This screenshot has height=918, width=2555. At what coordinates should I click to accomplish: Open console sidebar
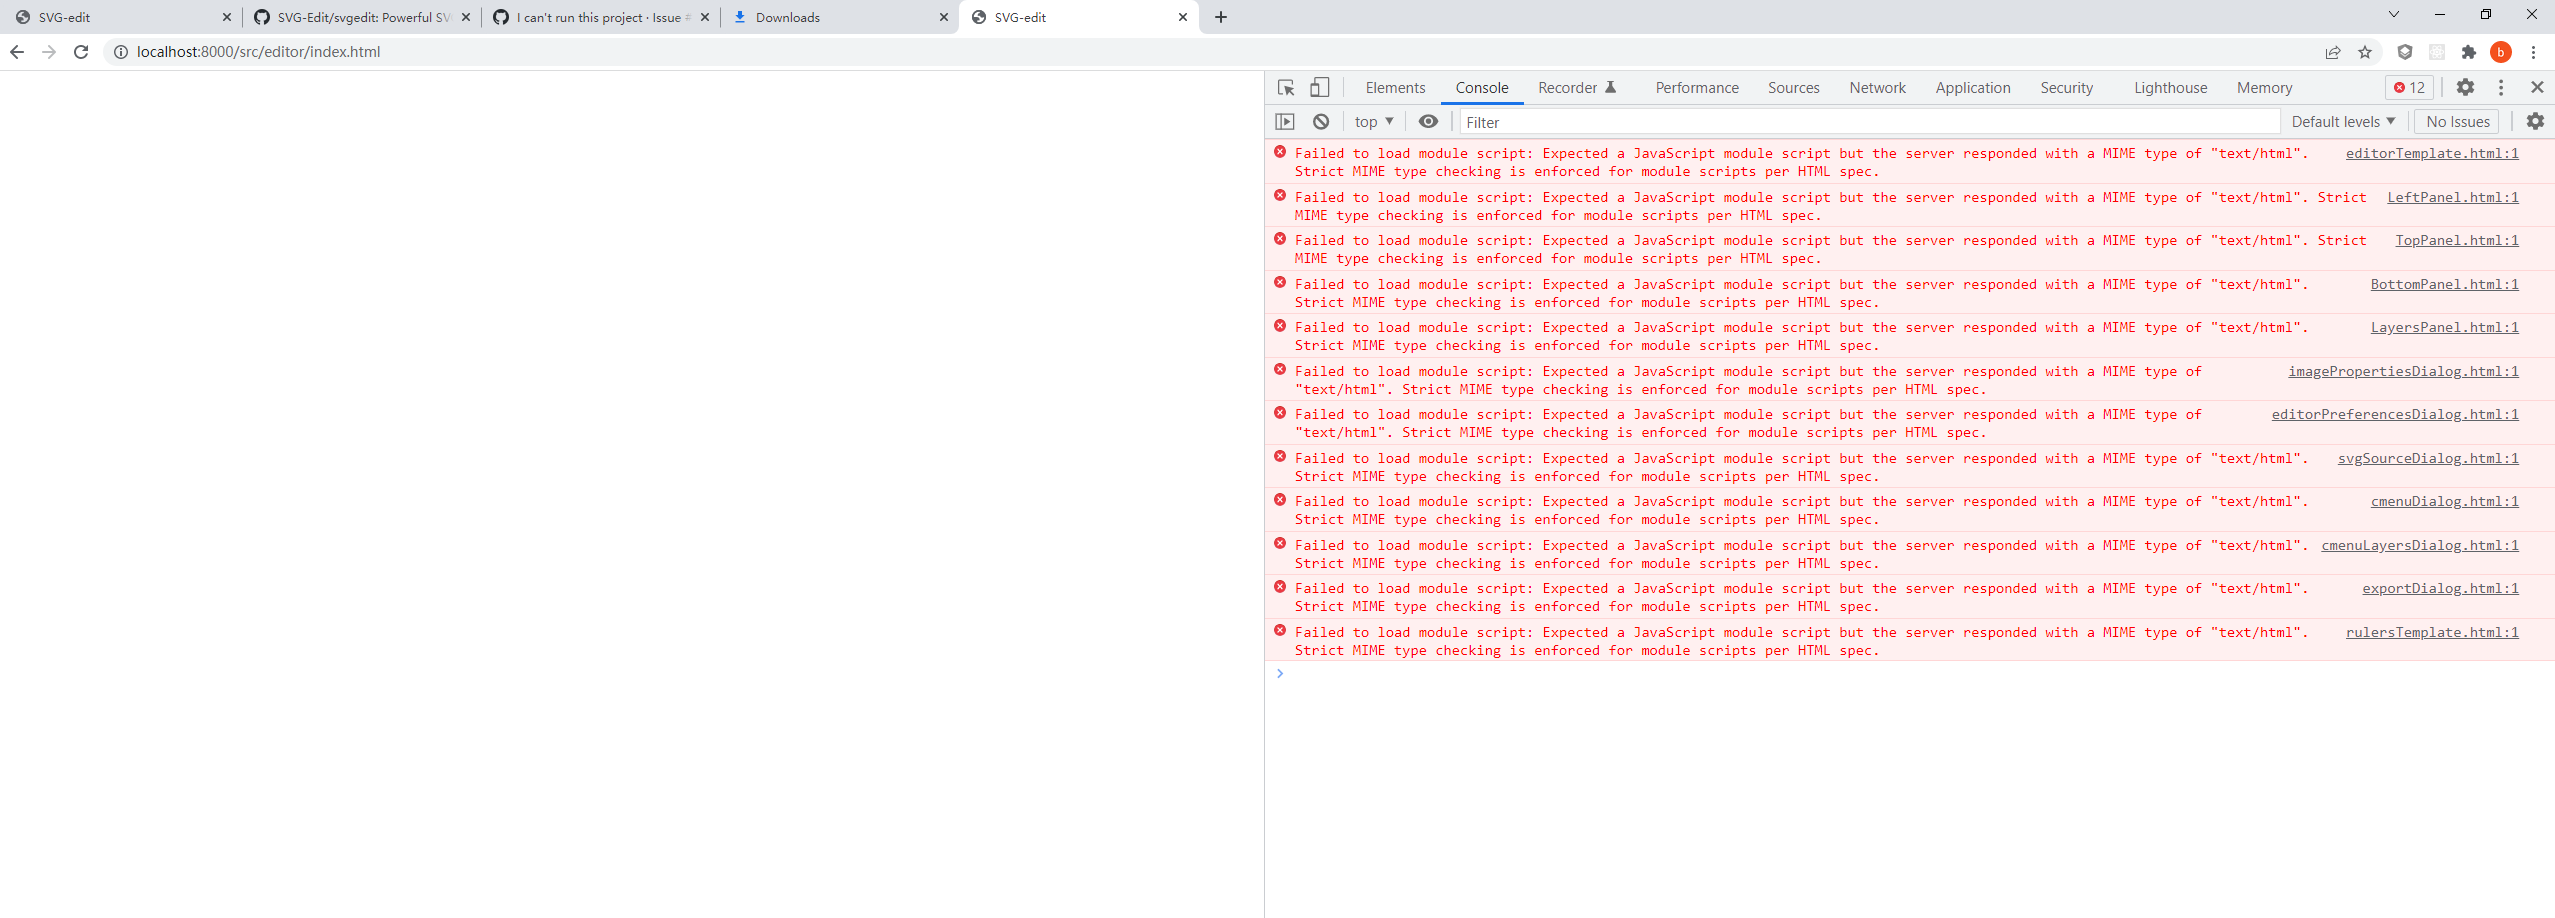click(x=1285, y=121)
